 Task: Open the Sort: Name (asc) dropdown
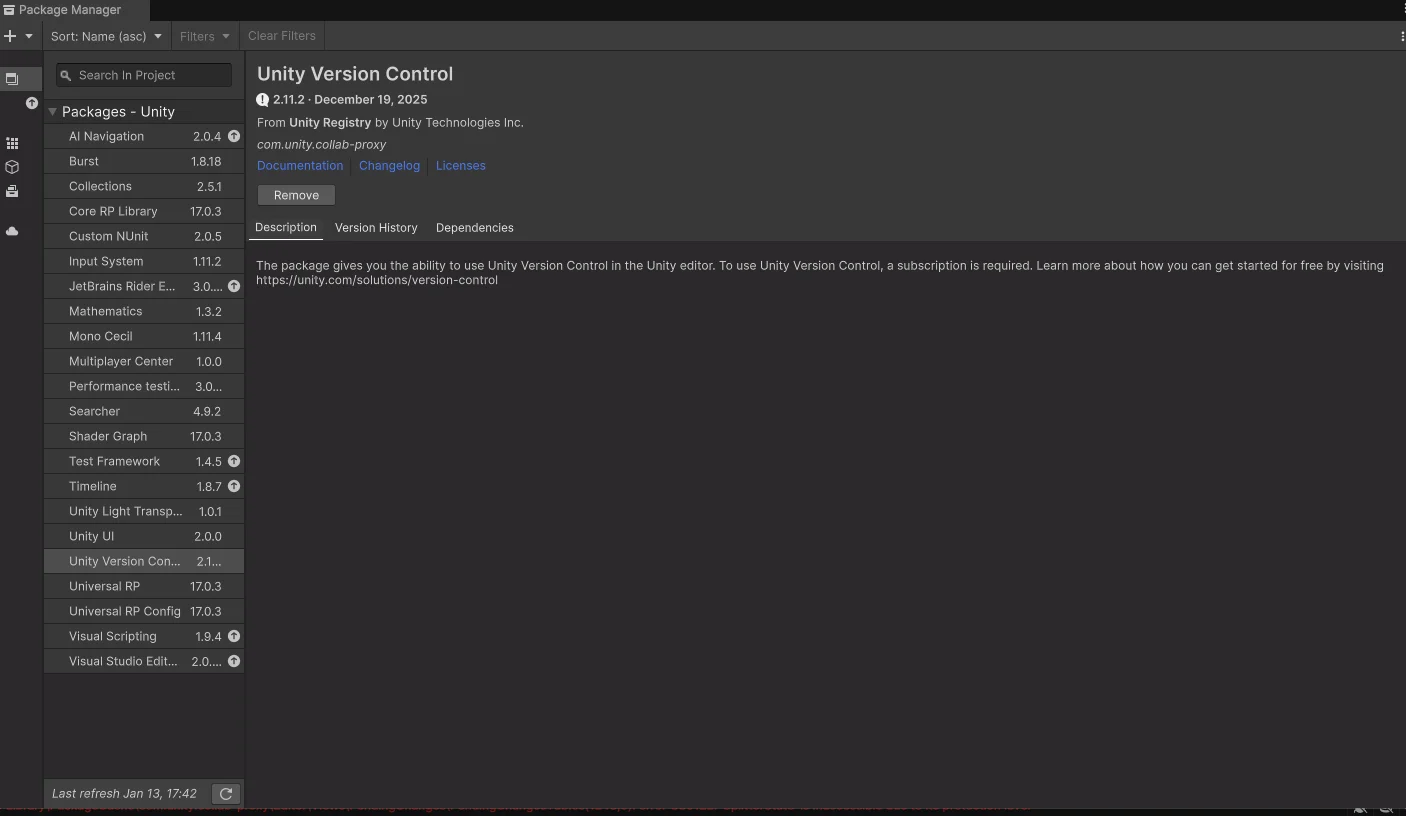106,36
